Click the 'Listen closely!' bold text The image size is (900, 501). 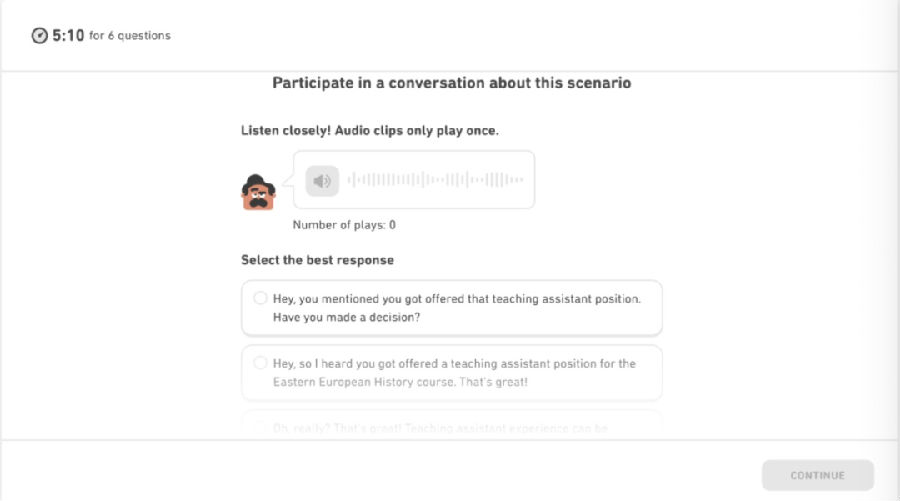(x=286, y=130)
